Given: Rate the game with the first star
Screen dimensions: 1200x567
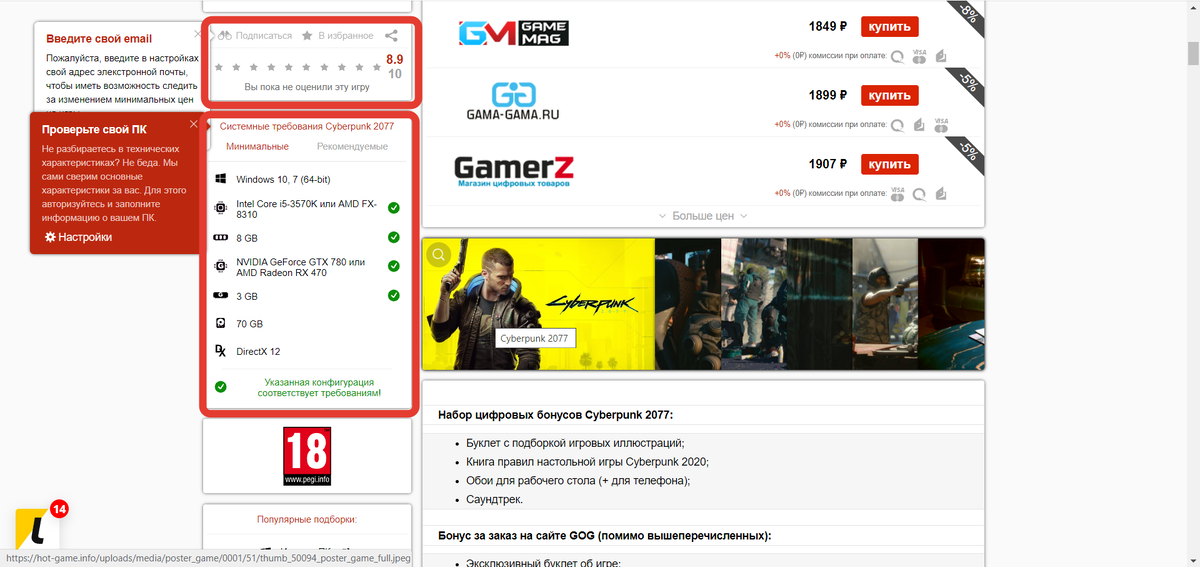Looking at the screenshot, I should click(x=218, y=67).
